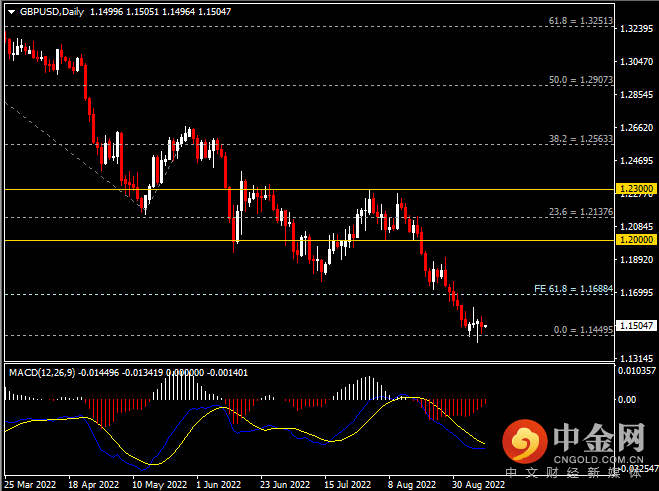Select the 50.0 = 1.29073 Fibonacci label
The height and width of the screenshot is (491, 659).
pos(580,79)
